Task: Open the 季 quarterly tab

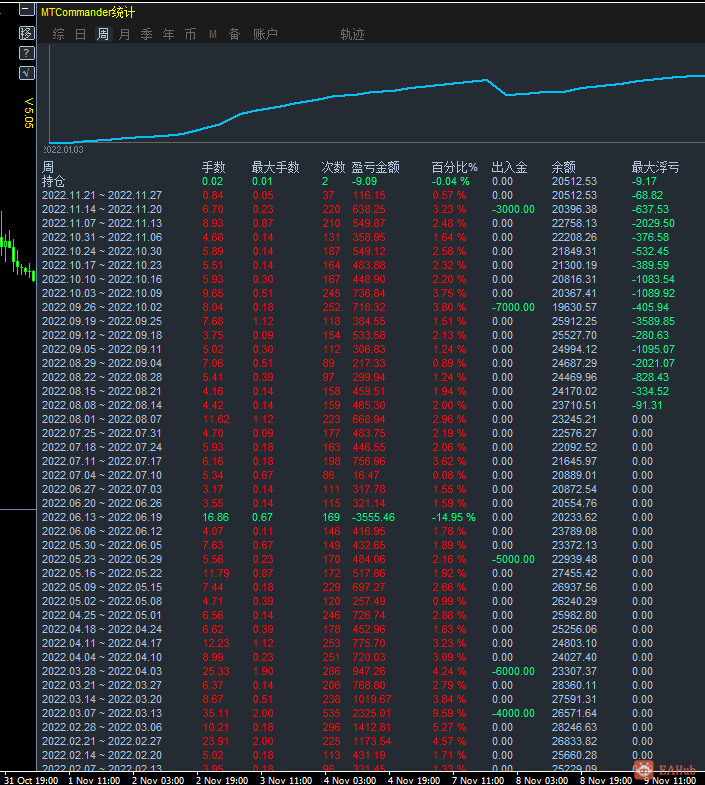Action: point(147,34)
